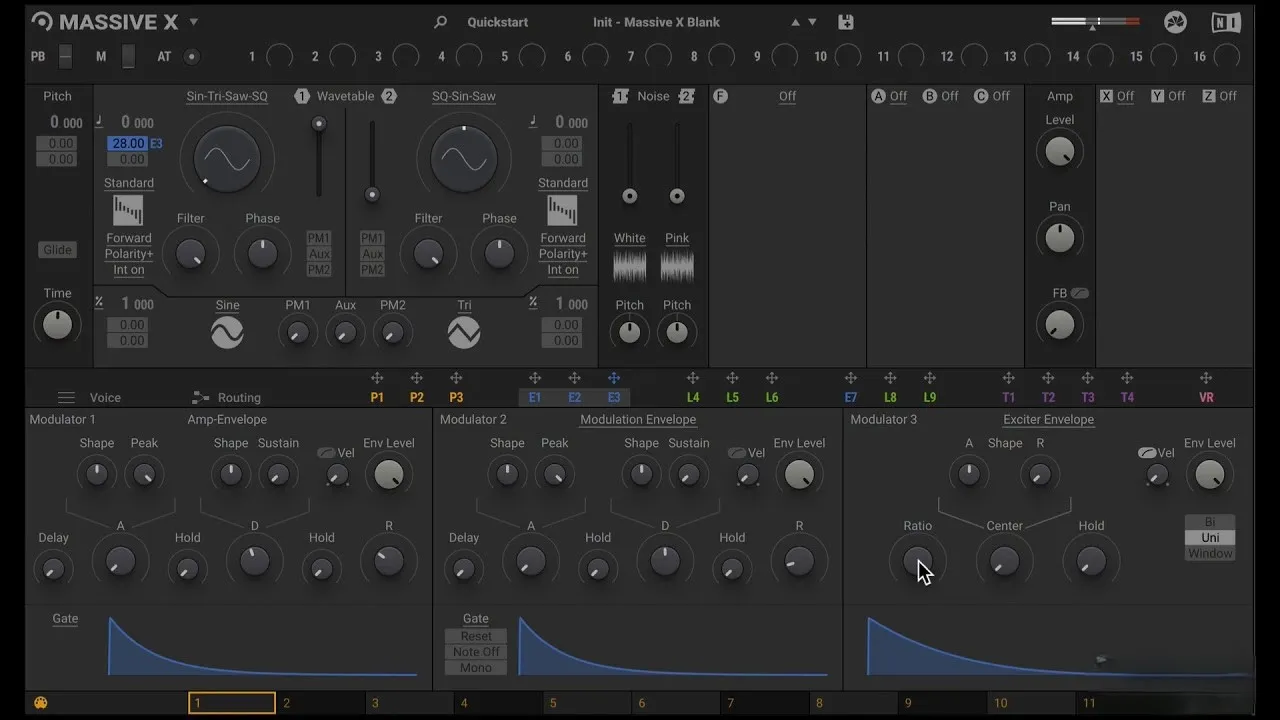
Task: Click oscillator 1 PM1 routing button
Action: [x=319, y=238]
